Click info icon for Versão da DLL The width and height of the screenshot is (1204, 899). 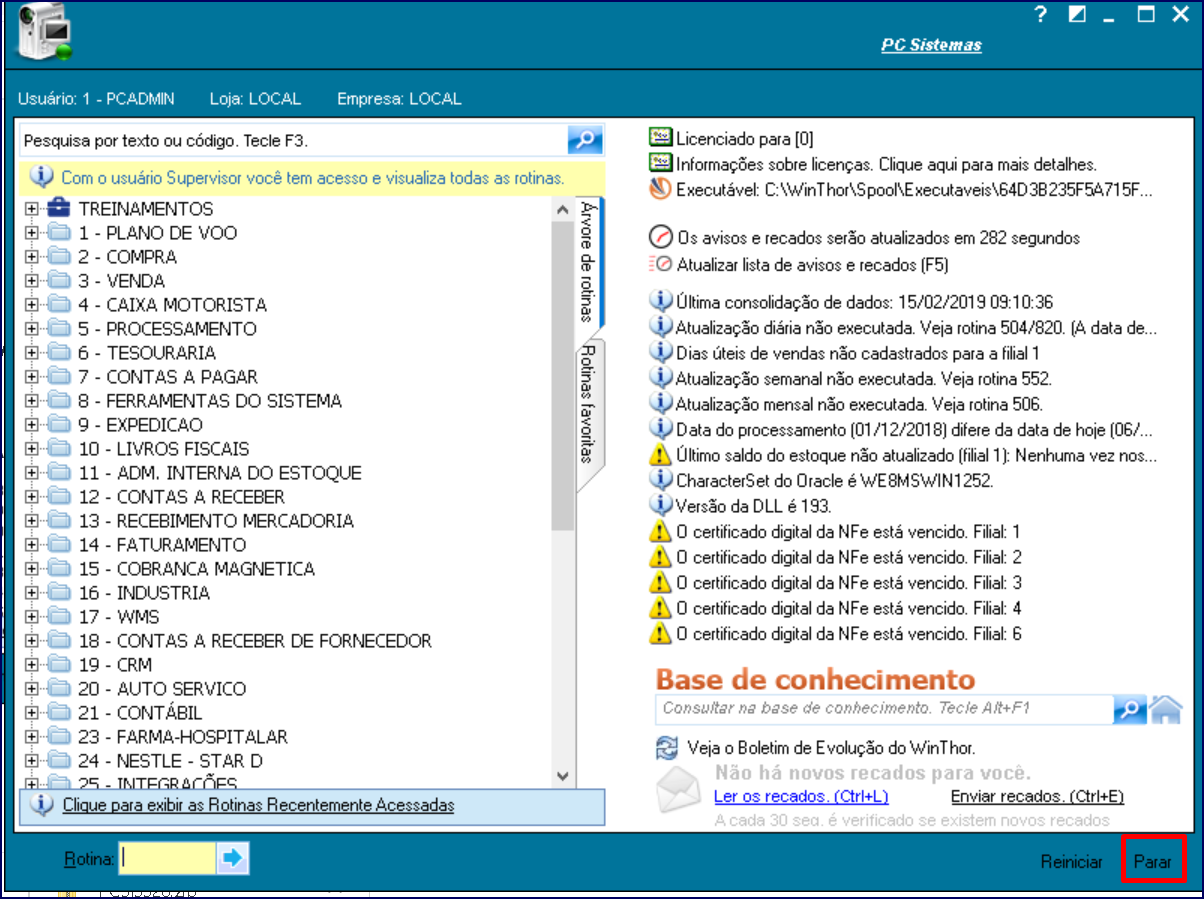pyautogui.click(x=660, y=505)
